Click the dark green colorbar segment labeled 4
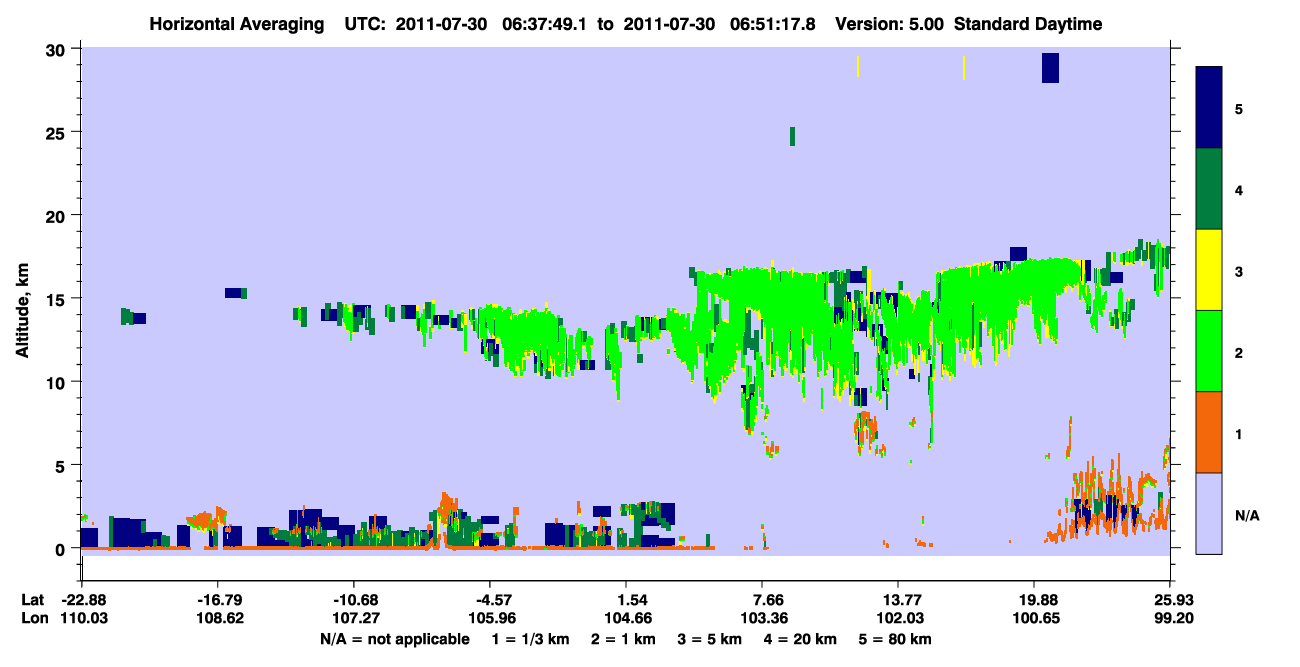 click(x=1209, y=189)
